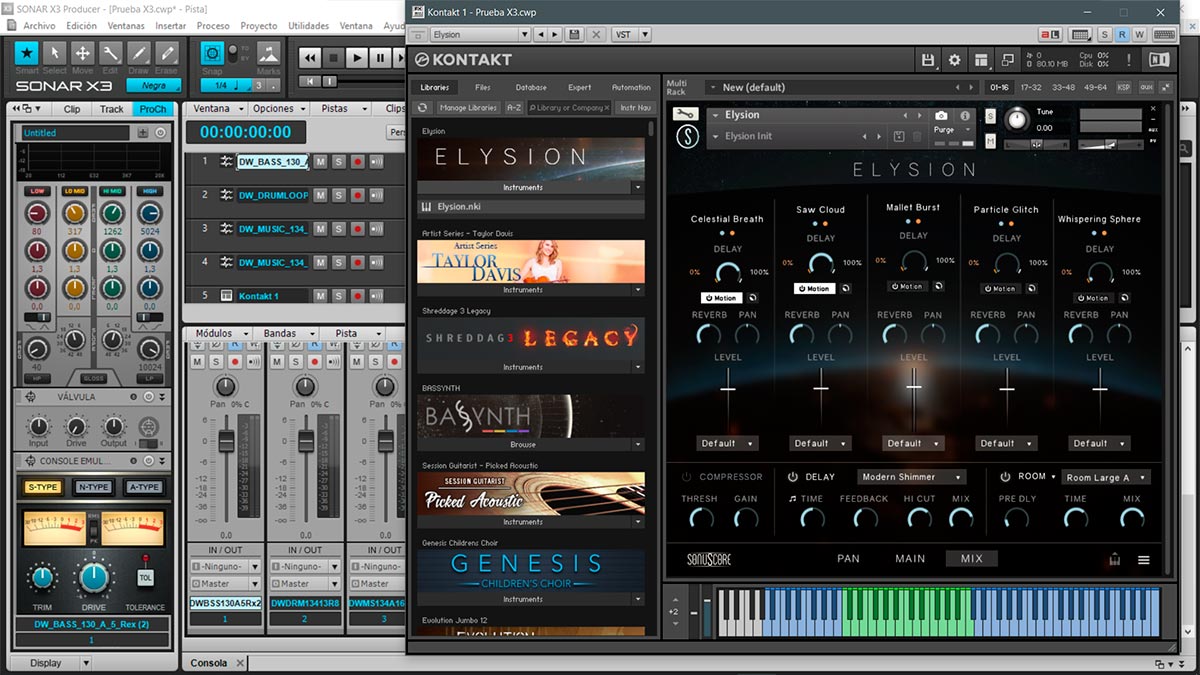Mute track 1 DW_BASS
This screenshot has height=675, width=1200.
click(x=320, y=161)
